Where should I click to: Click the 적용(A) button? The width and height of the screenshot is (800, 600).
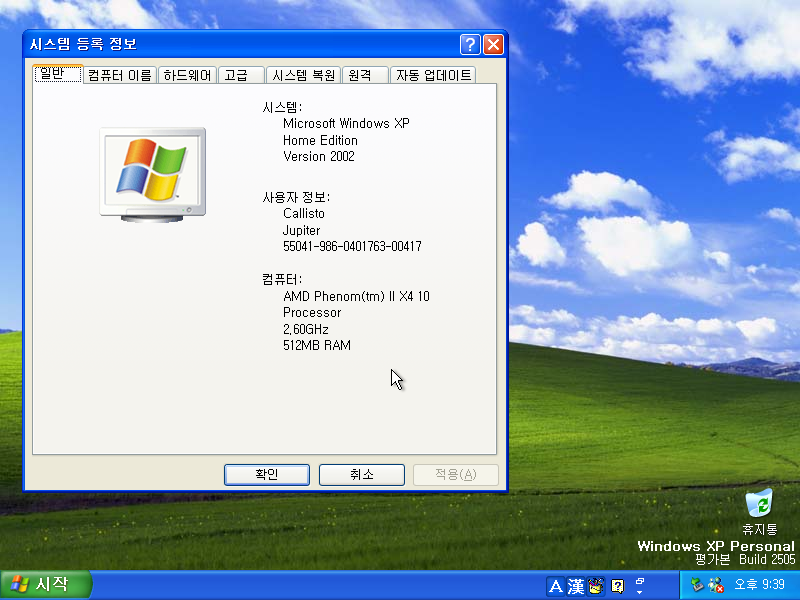pyautogui.click(x=456, y=475)
